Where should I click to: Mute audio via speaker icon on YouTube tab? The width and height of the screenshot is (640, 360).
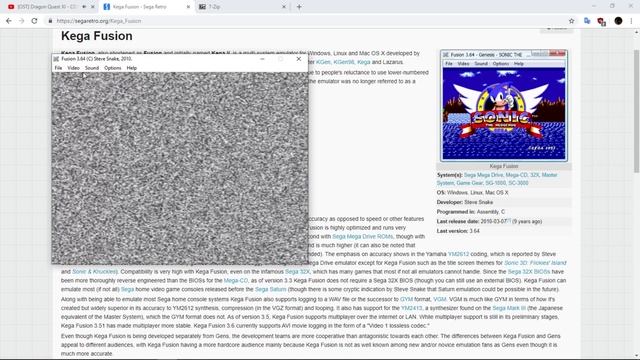84,7
